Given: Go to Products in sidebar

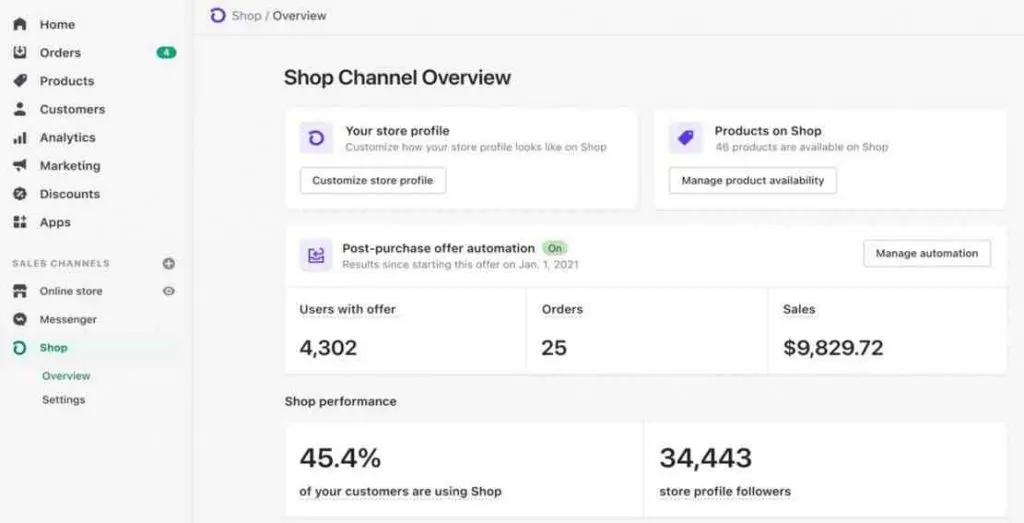Looking at the screenshot, I should click(x=67, y=81).
